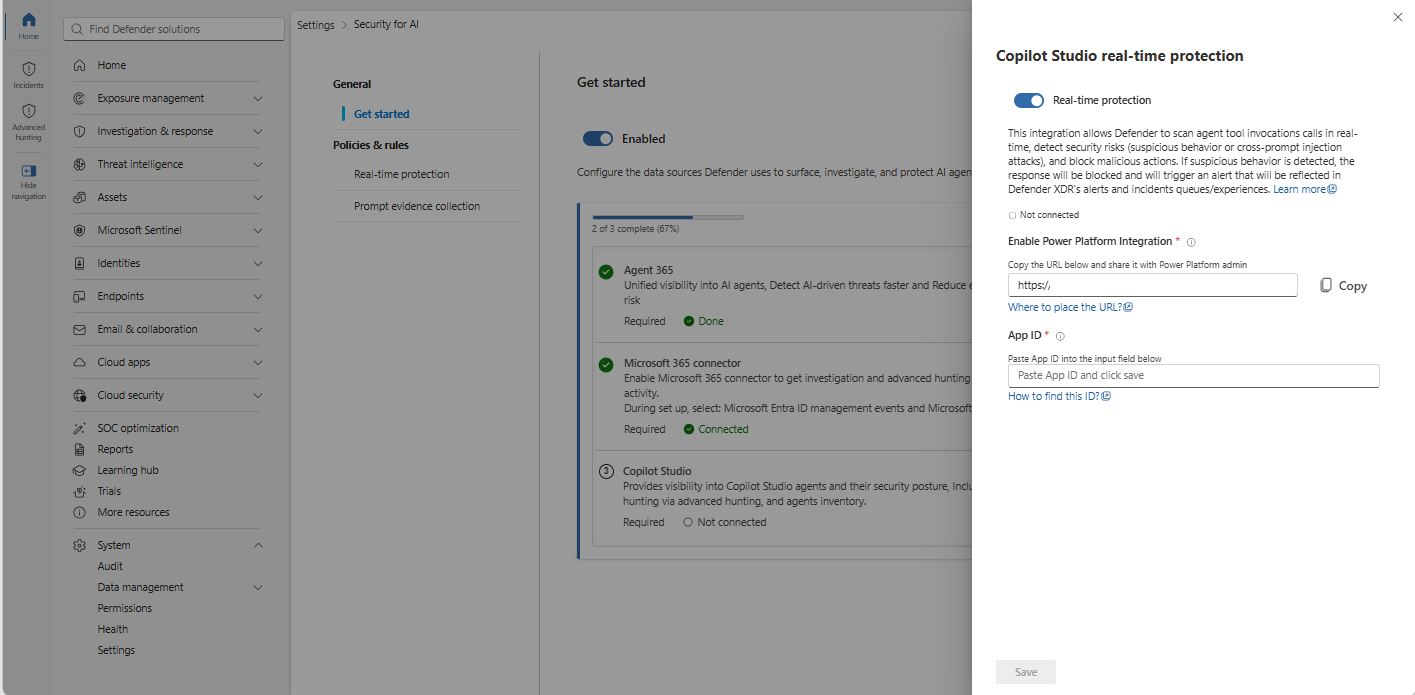Click the Hide navigation icon
The width and height of the screenshot is (1415, 695).
coord(28,171)
